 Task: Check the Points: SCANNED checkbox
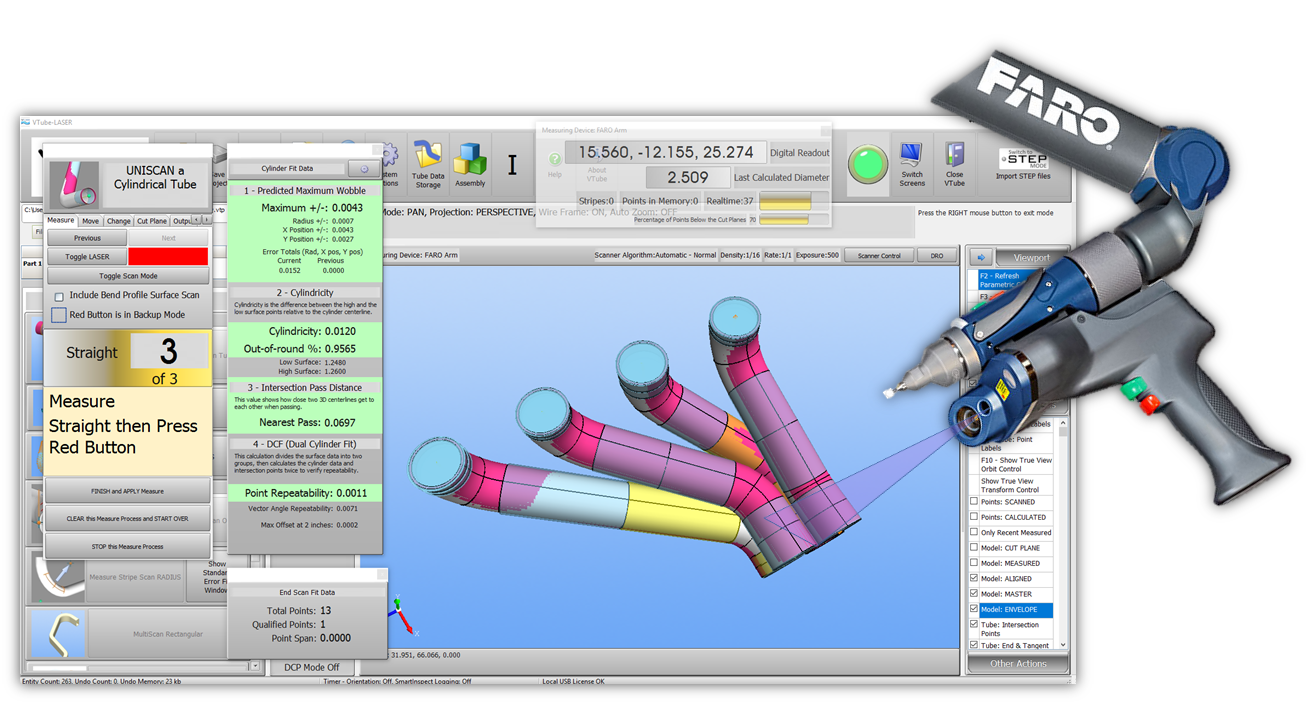pyautogui.click(x=974, y=502)
